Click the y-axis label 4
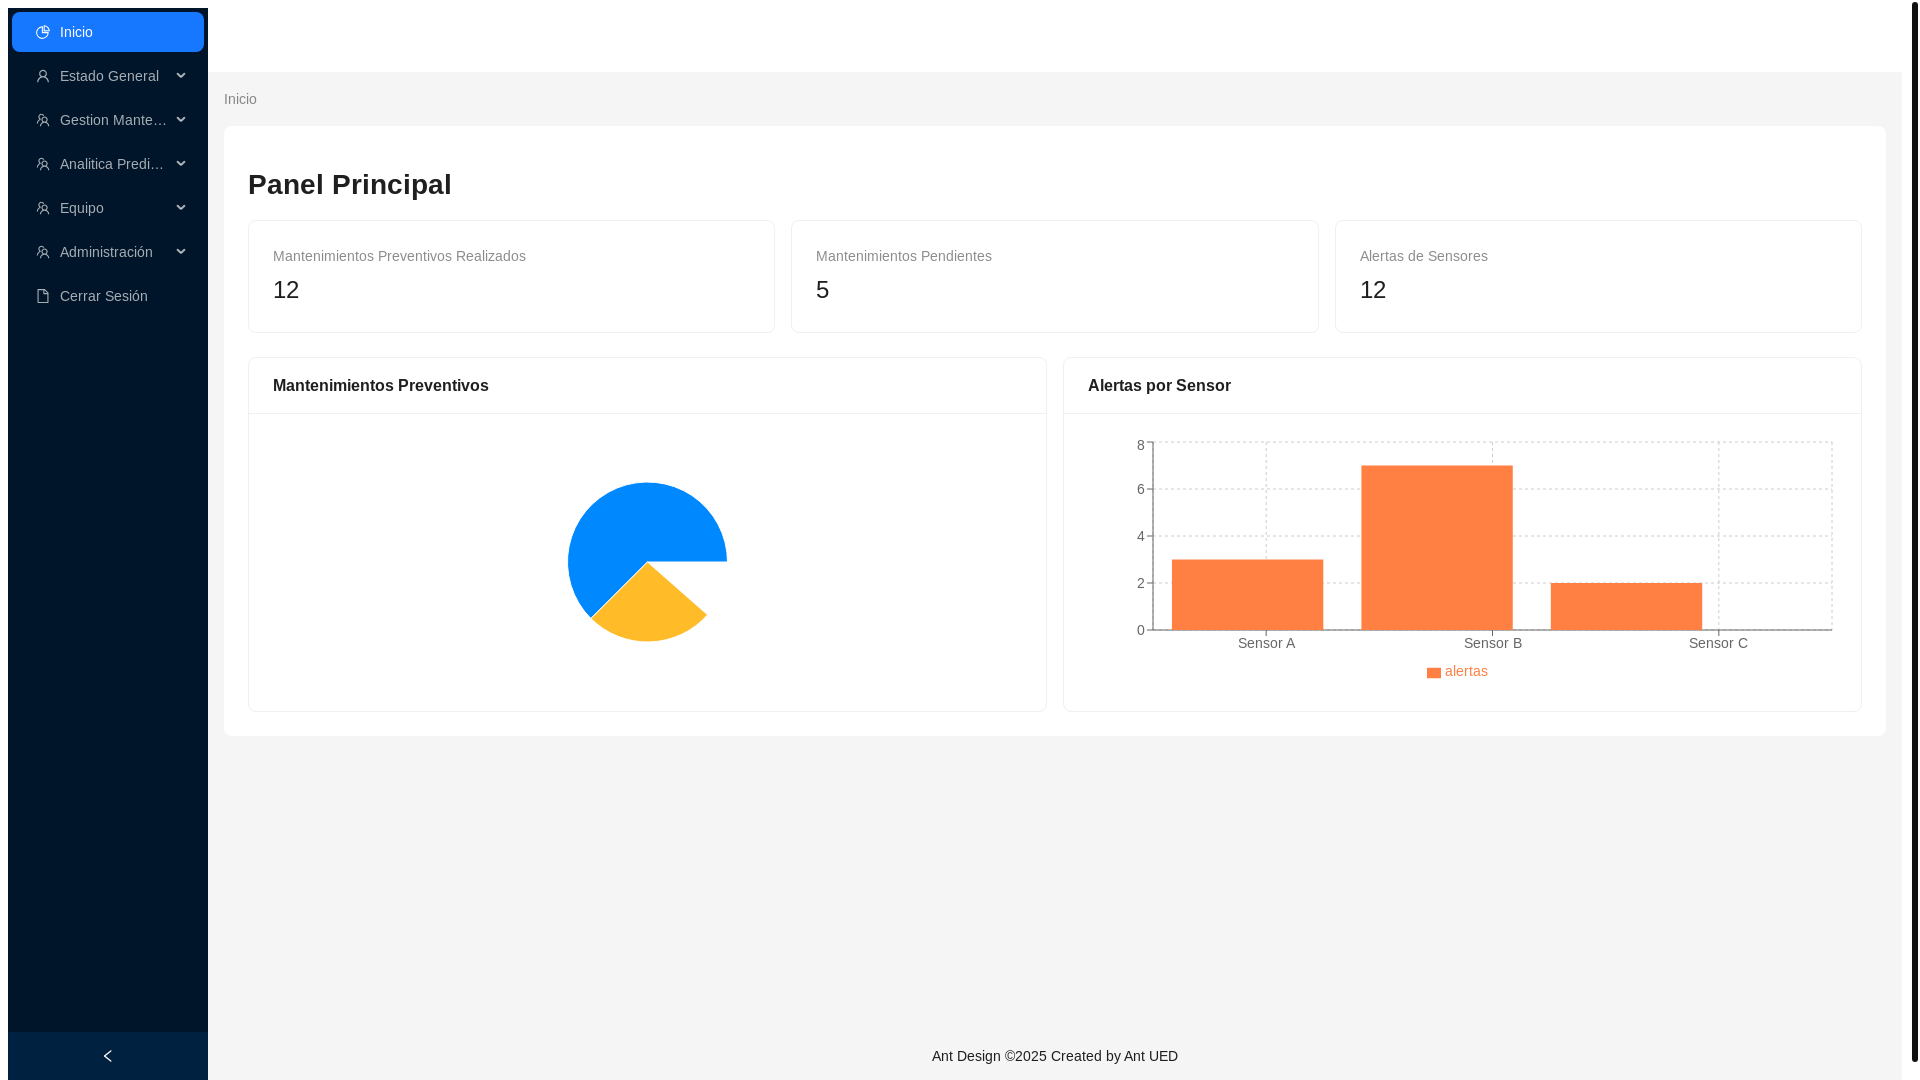The image size is (1920, 1080). 1141,536
